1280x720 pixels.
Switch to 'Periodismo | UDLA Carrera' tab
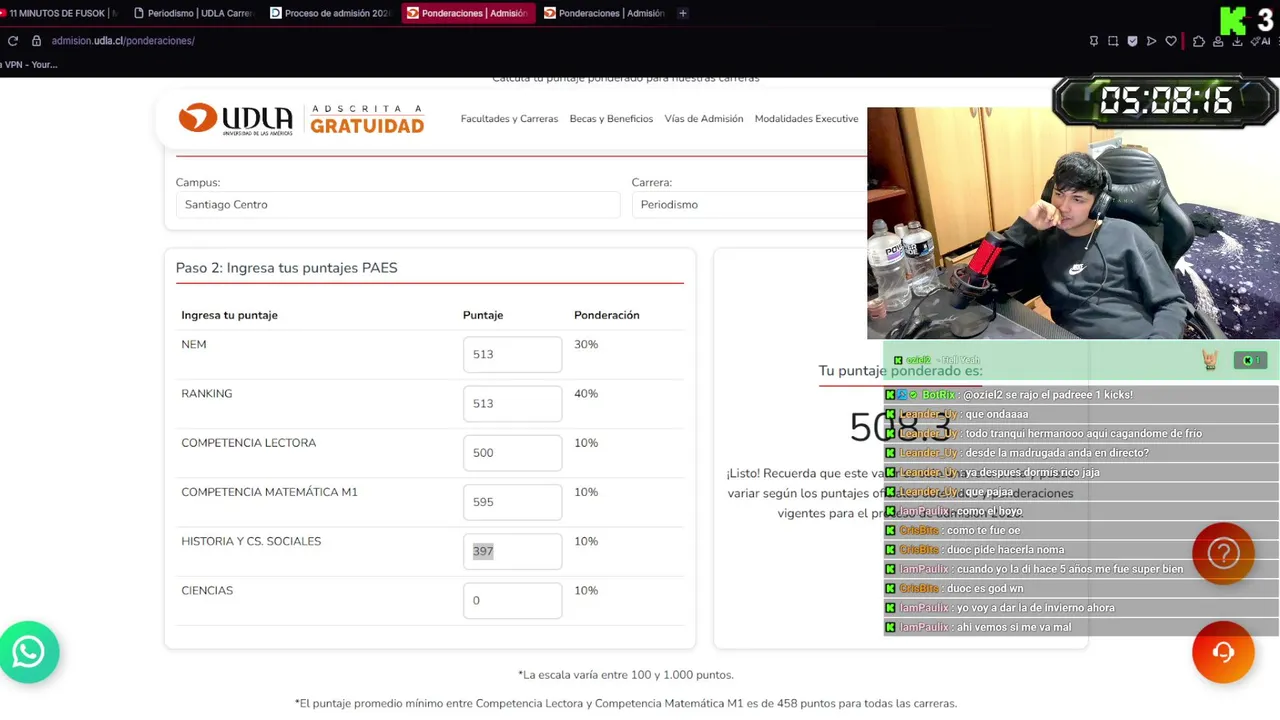click(194, 13)
